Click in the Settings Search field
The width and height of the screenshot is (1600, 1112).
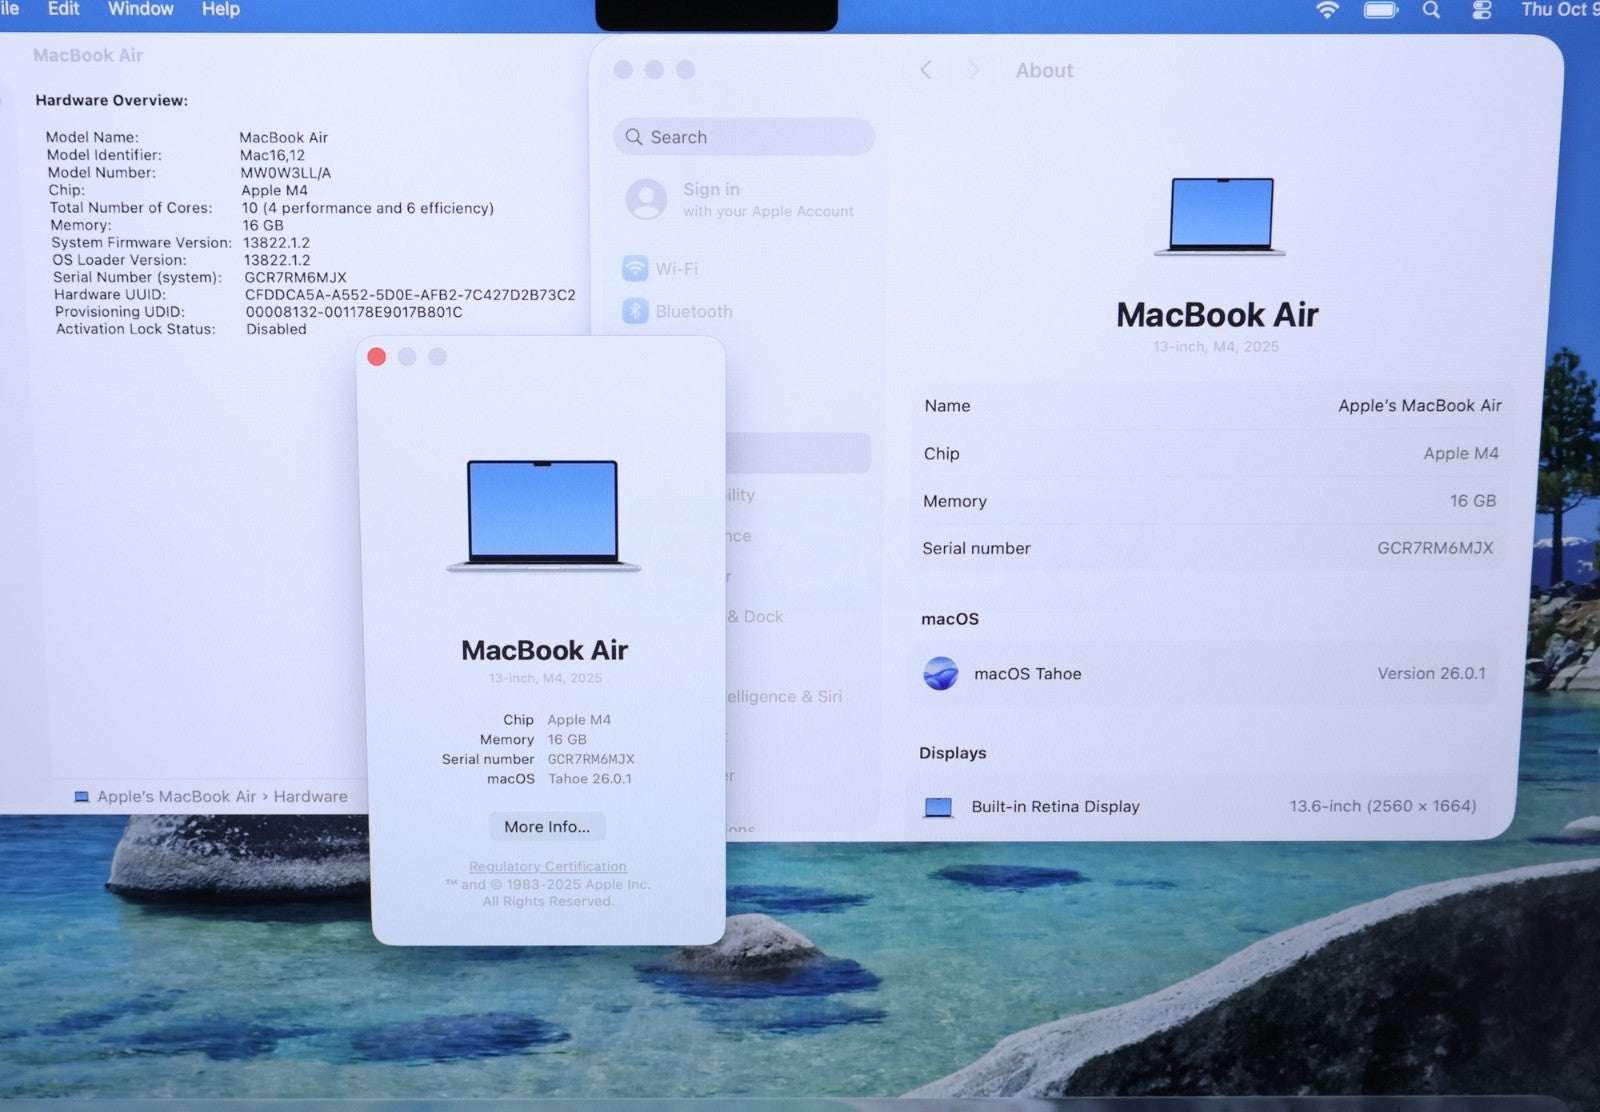tap(744, 137)
